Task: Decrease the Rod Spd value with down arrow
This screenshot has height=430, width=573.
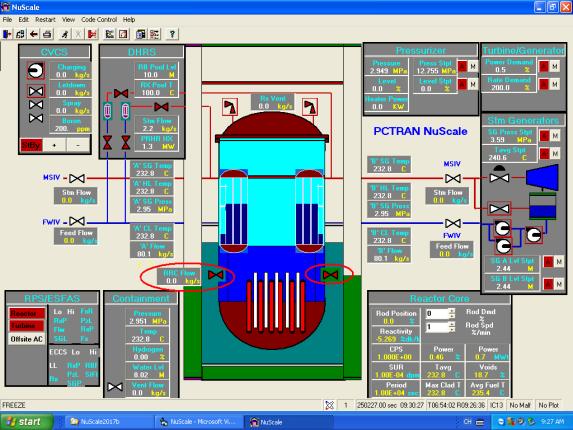Action: click(x=452, y=329)
